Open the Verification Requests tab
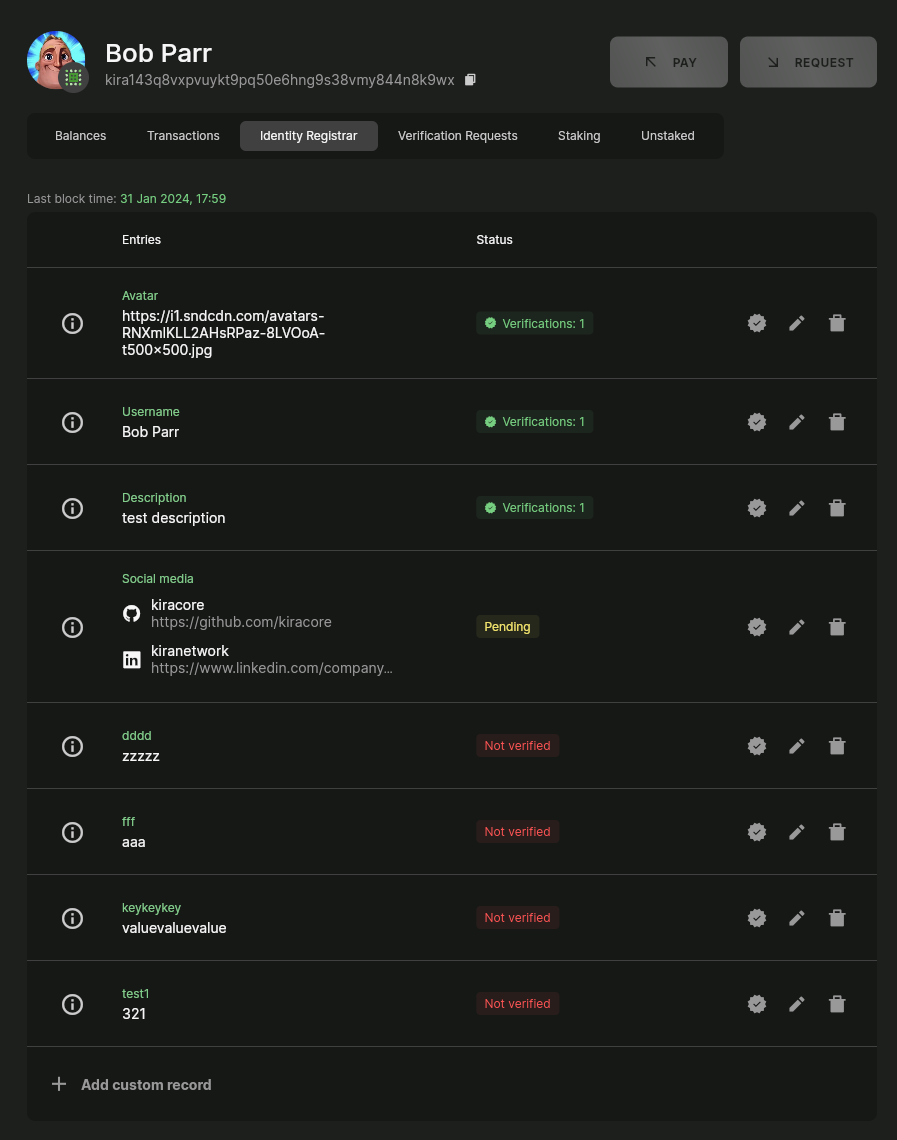897x1140 pixels. 457,136
